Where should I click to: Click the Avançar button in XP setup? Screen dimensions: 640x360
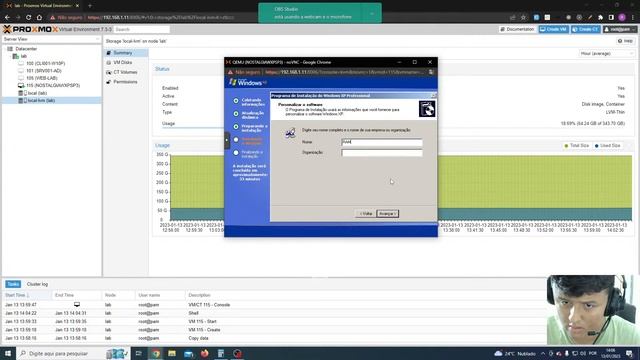[387, 214]
